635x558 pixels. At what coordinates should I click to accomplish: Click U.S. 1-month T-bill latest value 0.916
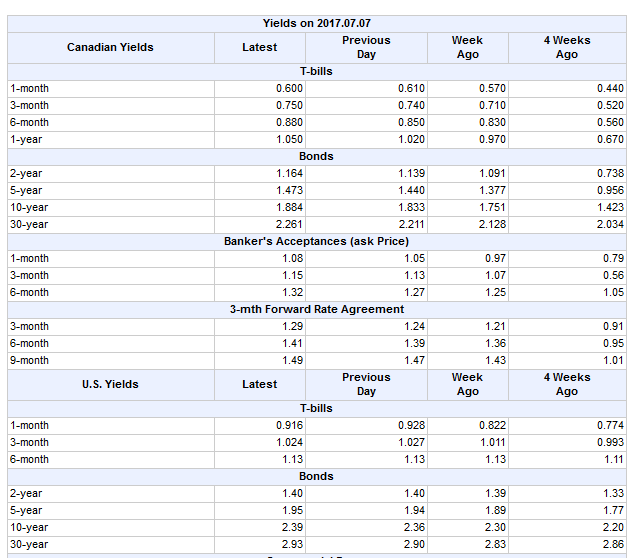[x=289, y=425]
